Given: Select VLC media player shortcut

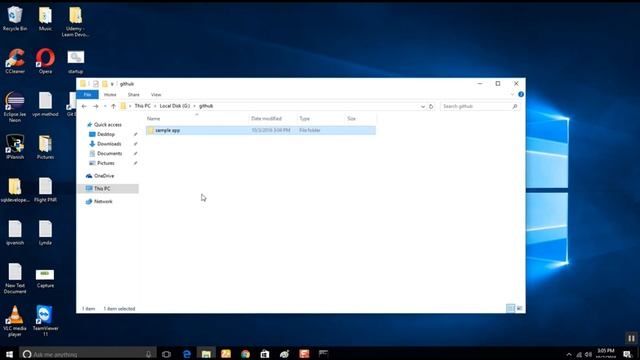Looking at the screenshot, I should pyautogui.click(x=15, y=321).
